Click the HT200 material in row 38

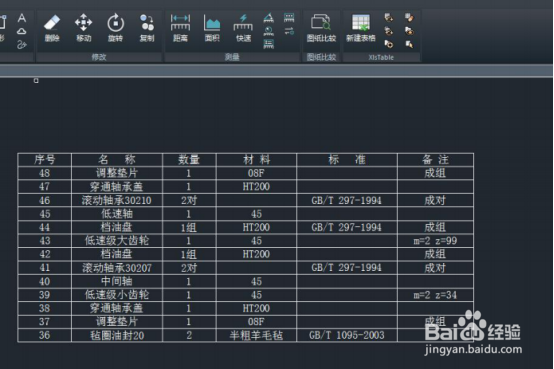pos(256,308)
